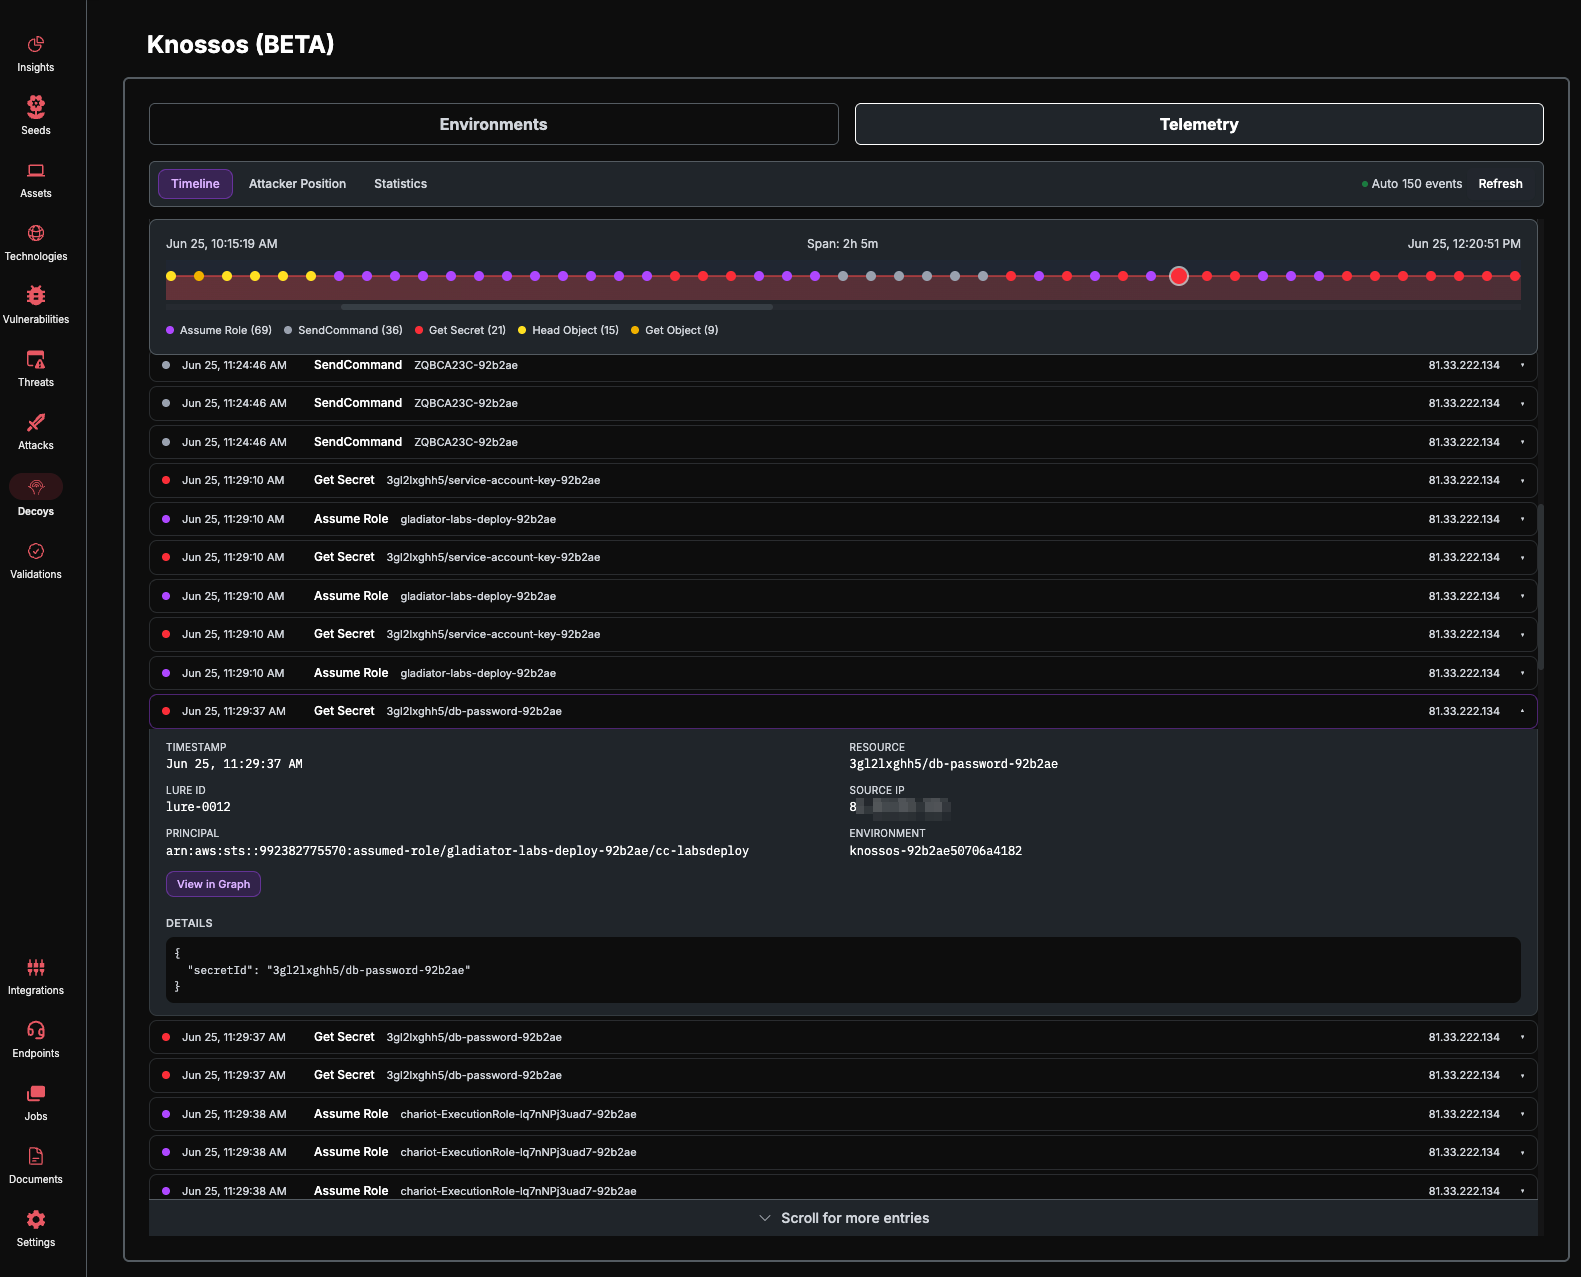Screen dimensions: 1581x1277
Task: Select the enlarged red marker on the timeline
Action: tap(1179, 276)
